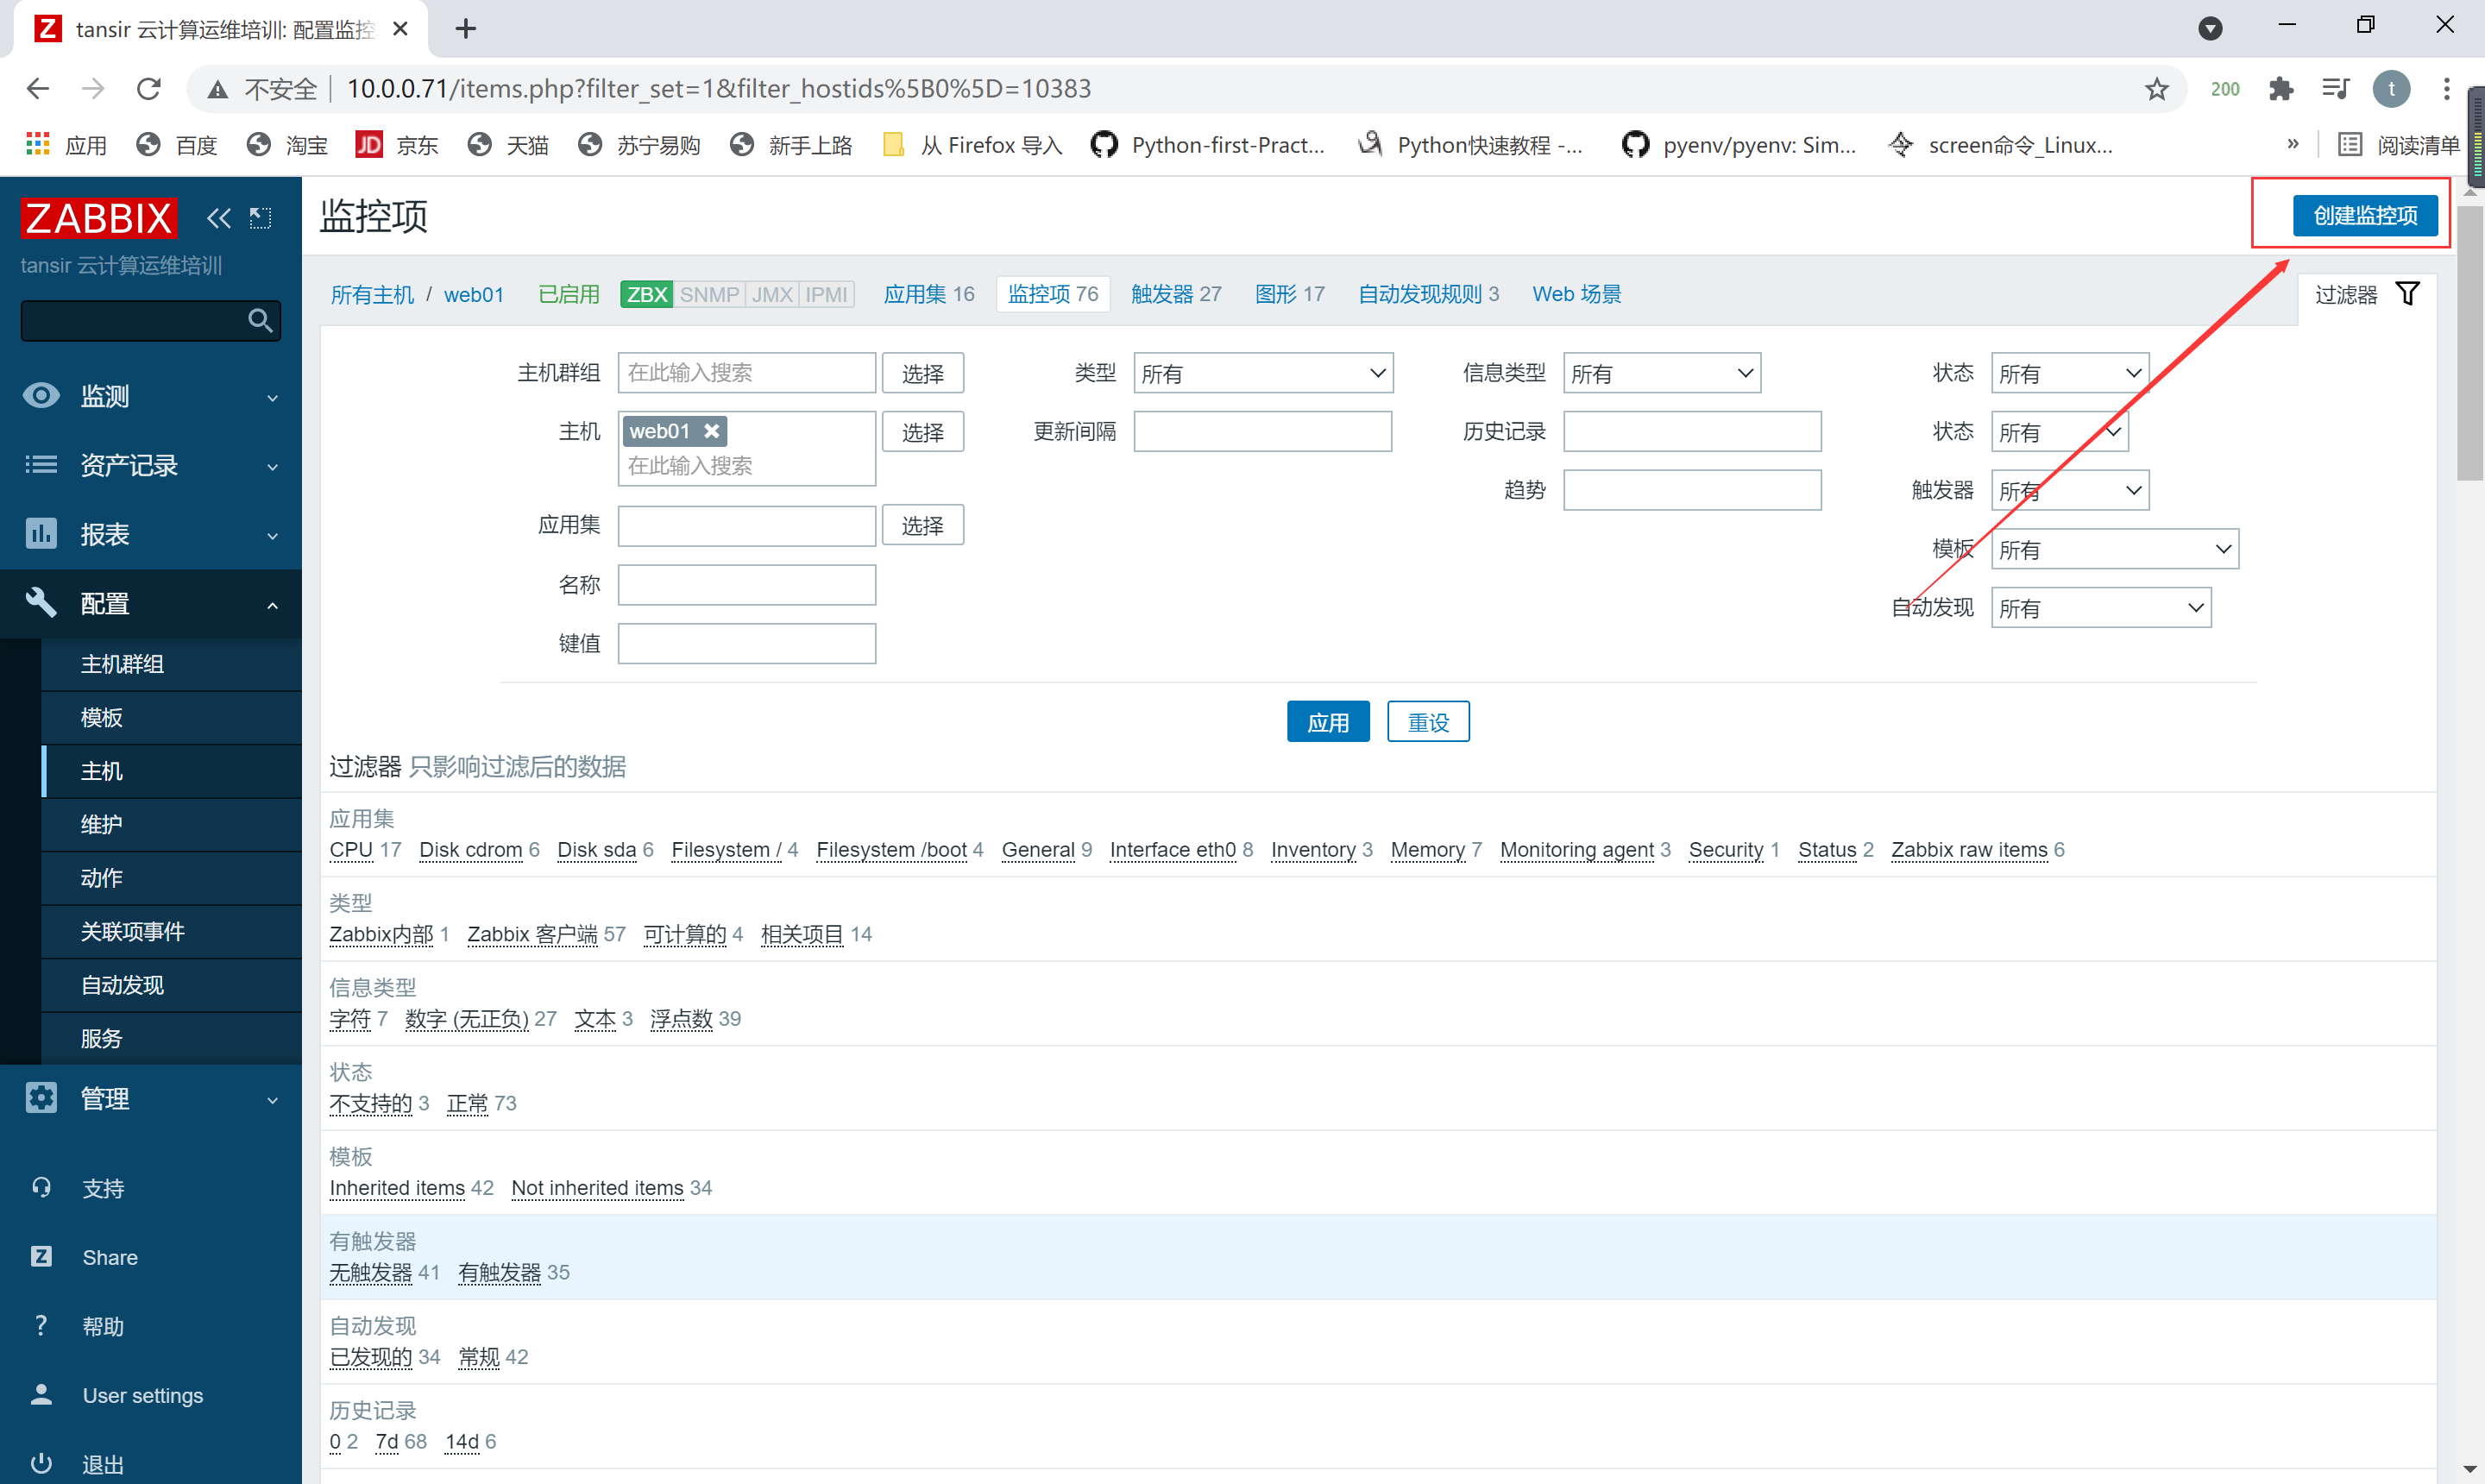
Task: Open the 模板 filter dropdown
Action: tap(2115, 549)
